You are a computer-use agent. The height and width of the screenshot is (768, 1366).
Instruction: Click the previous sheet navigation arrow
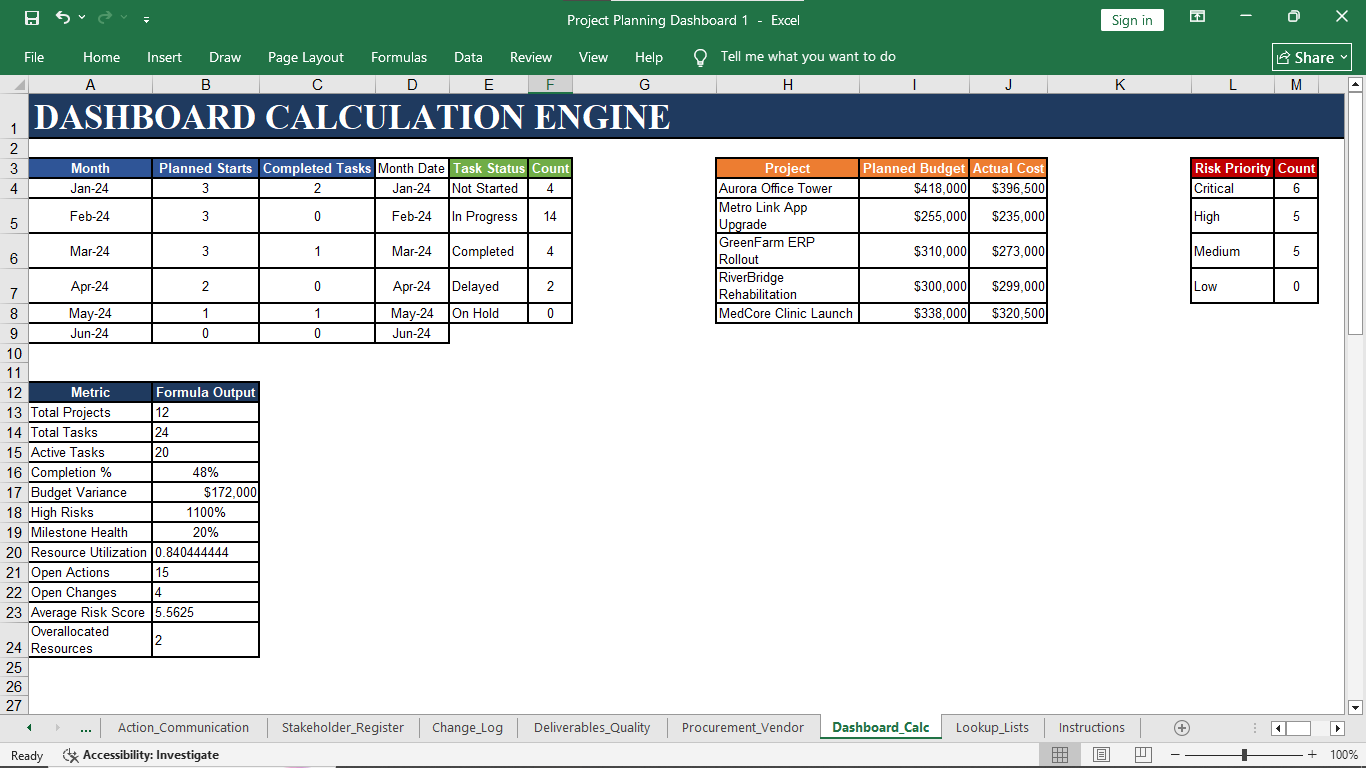(x=29, y=727)
